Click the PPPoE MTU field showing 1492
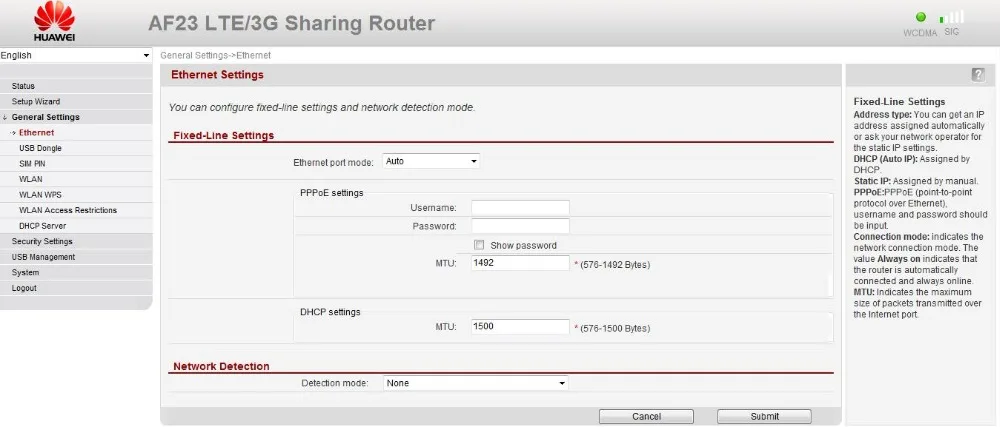This screenshot has height=427, width=1000. point(520,263)
